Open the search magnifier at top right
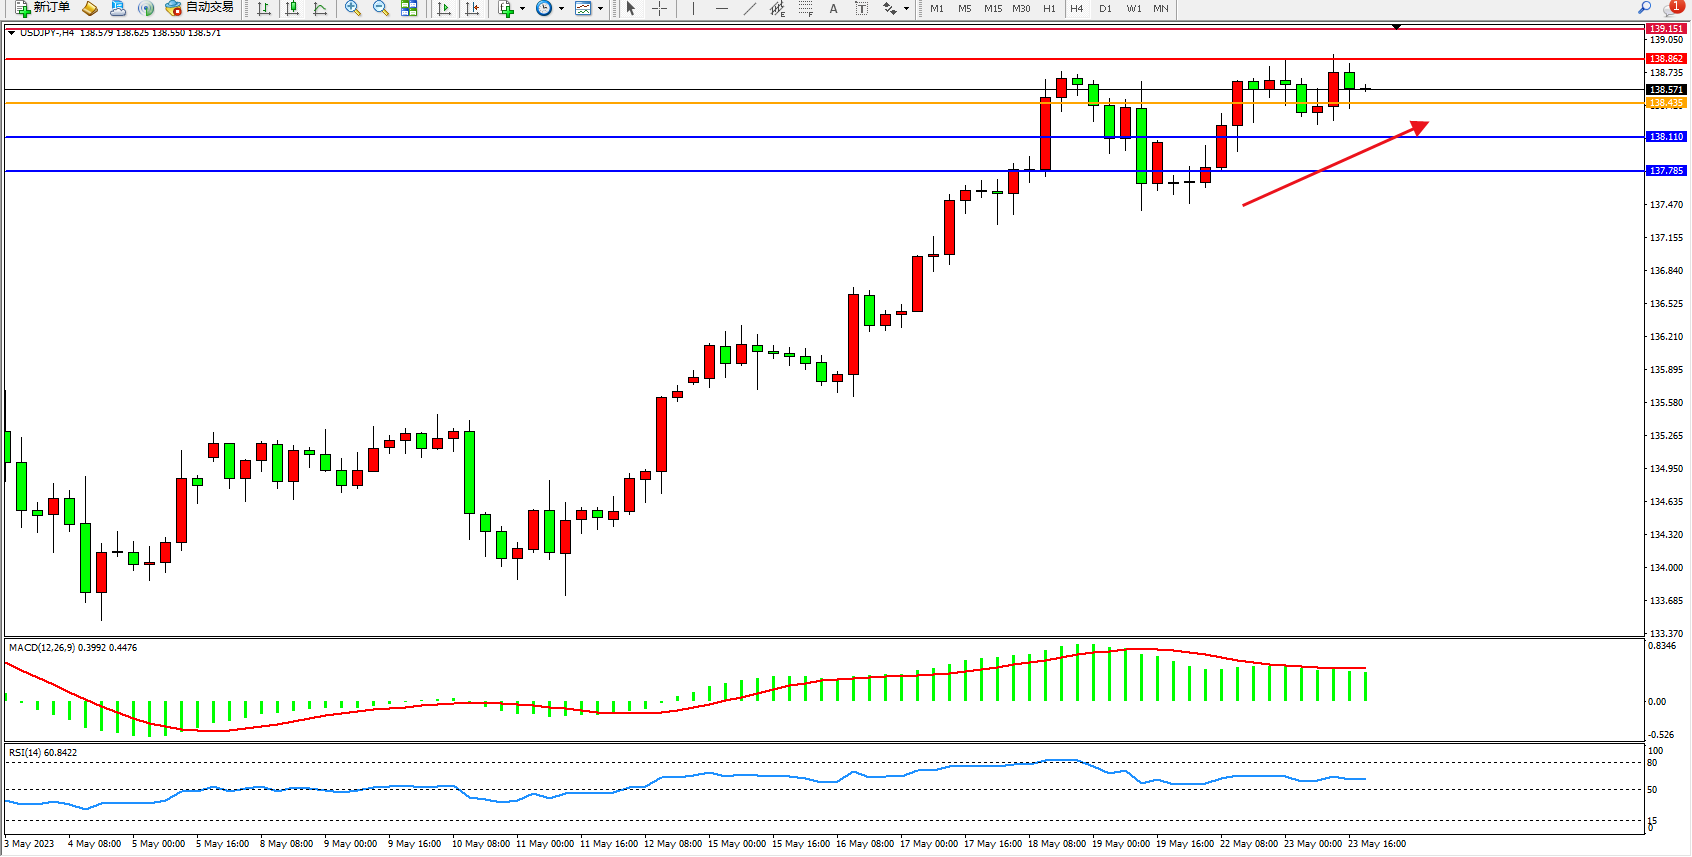 pyautogui.click(x=1644, y=8)
